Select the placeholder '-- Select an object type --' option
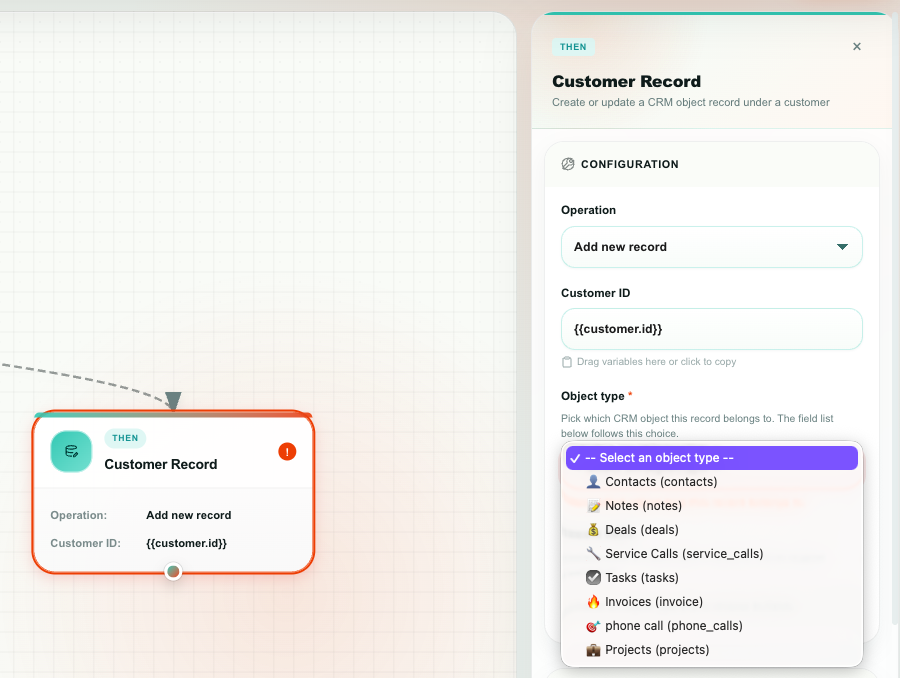The image size is (900, 678). pos(711,458)
